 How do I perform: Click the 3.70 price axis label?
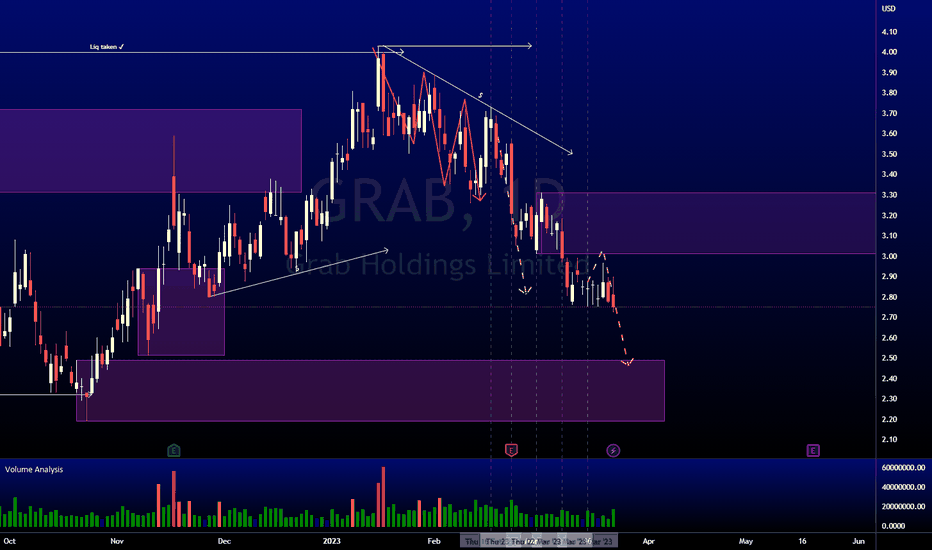click(889, 113)
